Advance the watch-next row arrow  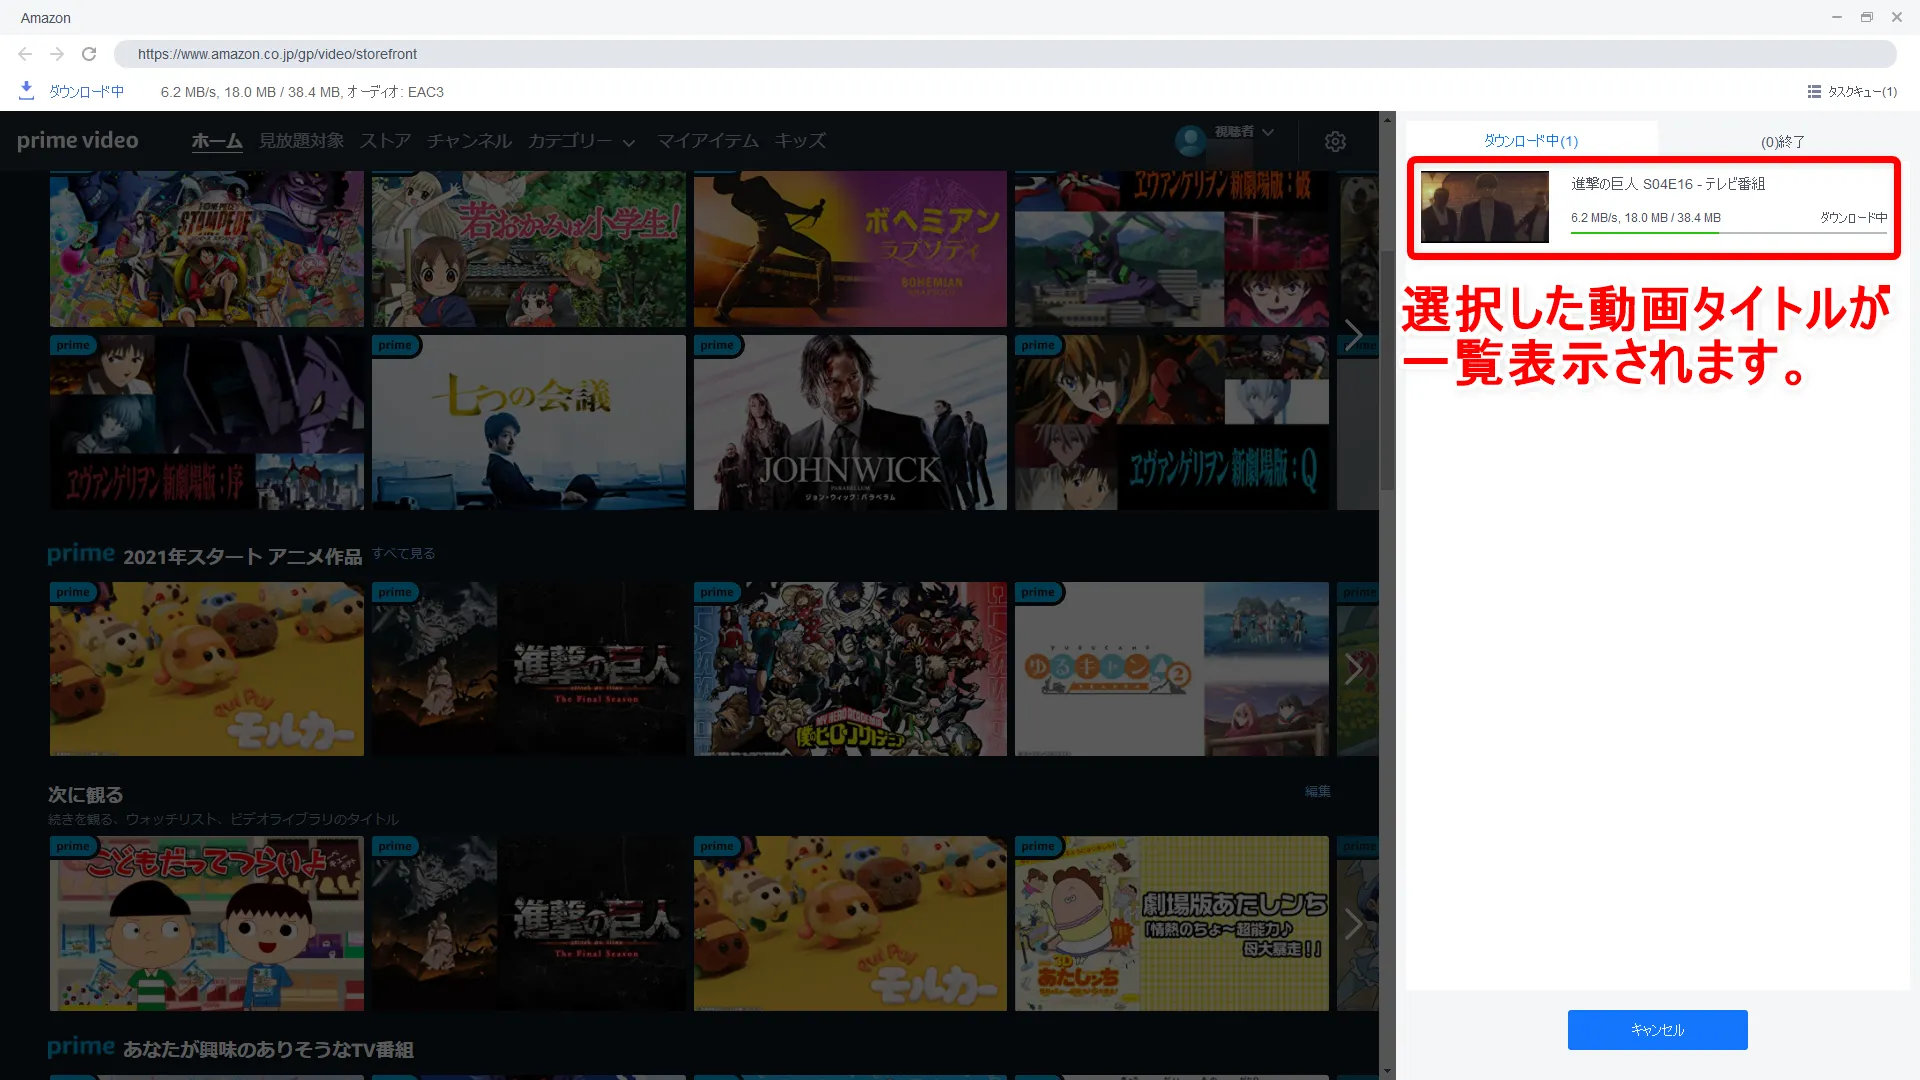pos(1353,923)
